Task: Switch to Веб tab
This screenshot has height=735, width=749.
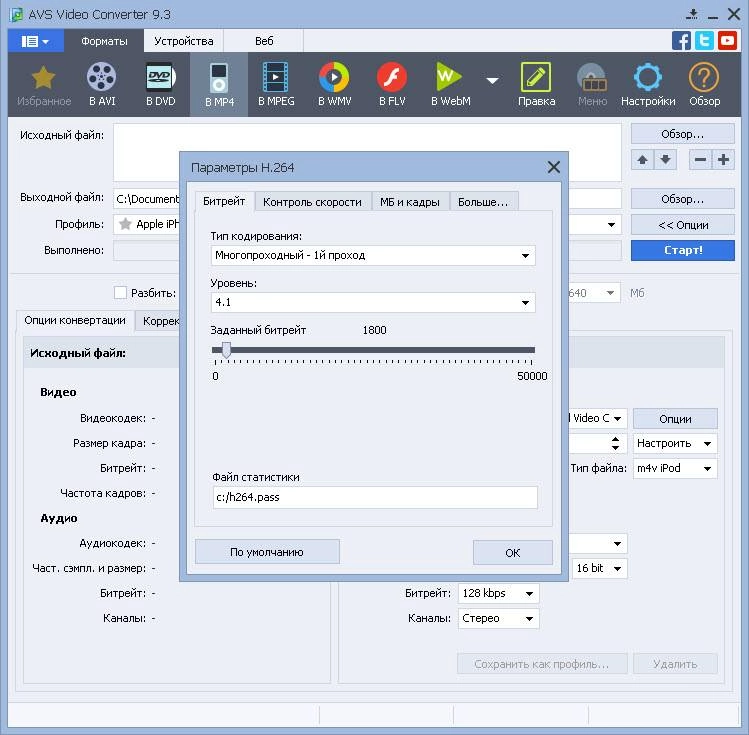Action: [x=264, y=41]
